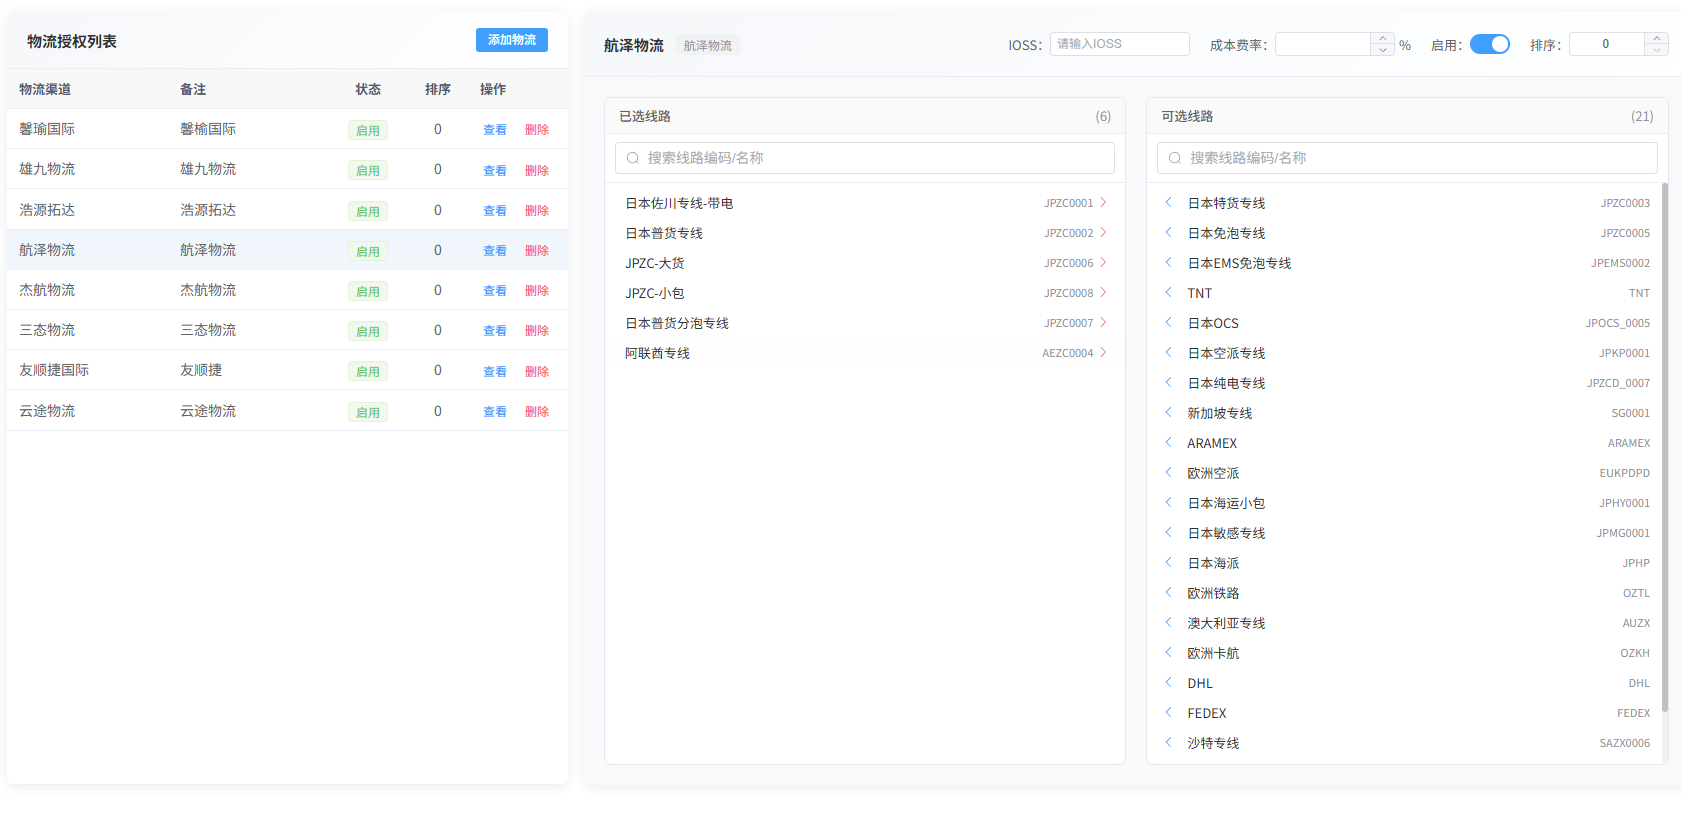The image size is (1681, 825).
Task: Add 日本纯电专线 using left arrow
Action: (1168, 382)
